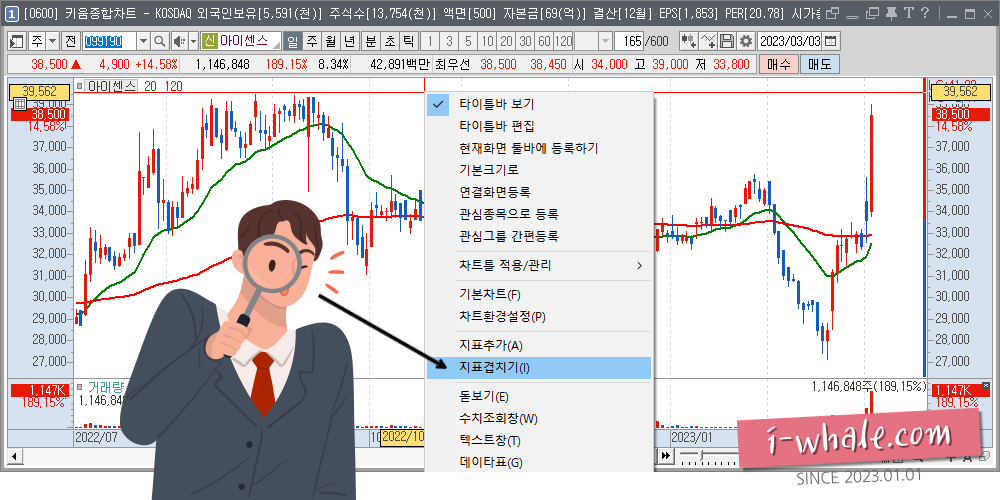Select the 30 interval button

pos(526,42)
